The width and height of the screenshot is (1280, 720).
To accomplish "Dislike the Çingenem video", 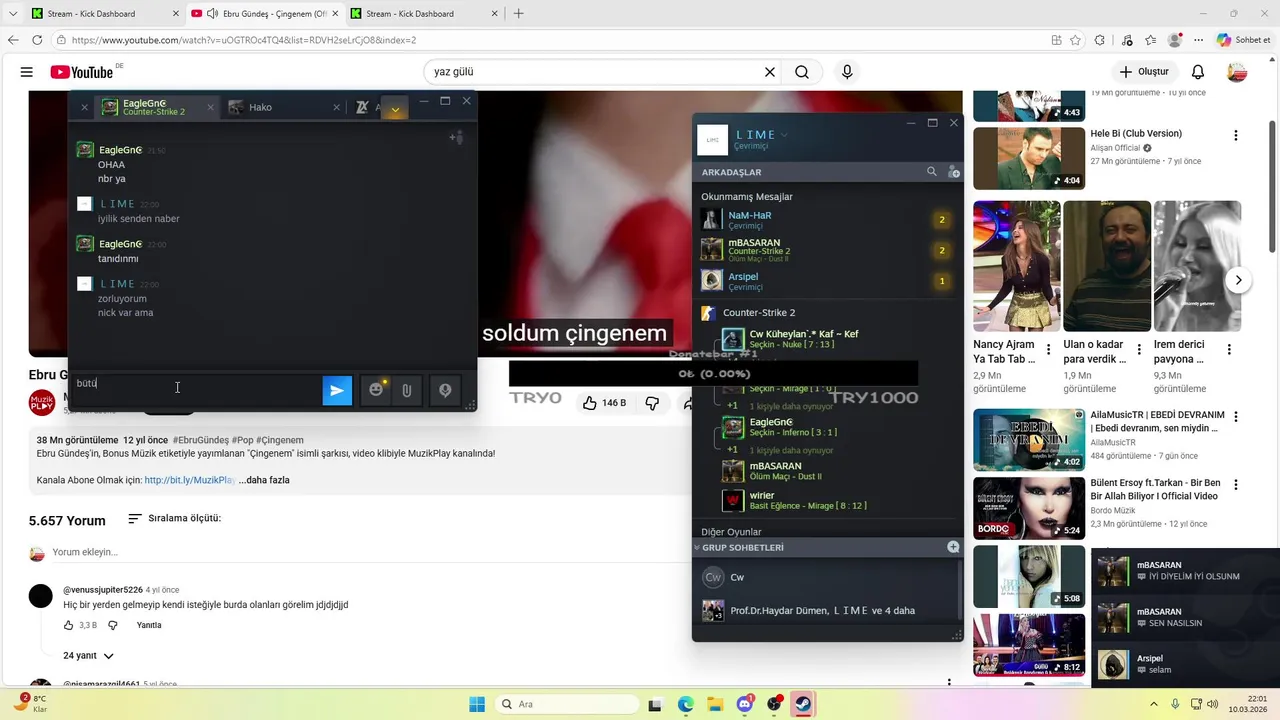I will point(652,403).
